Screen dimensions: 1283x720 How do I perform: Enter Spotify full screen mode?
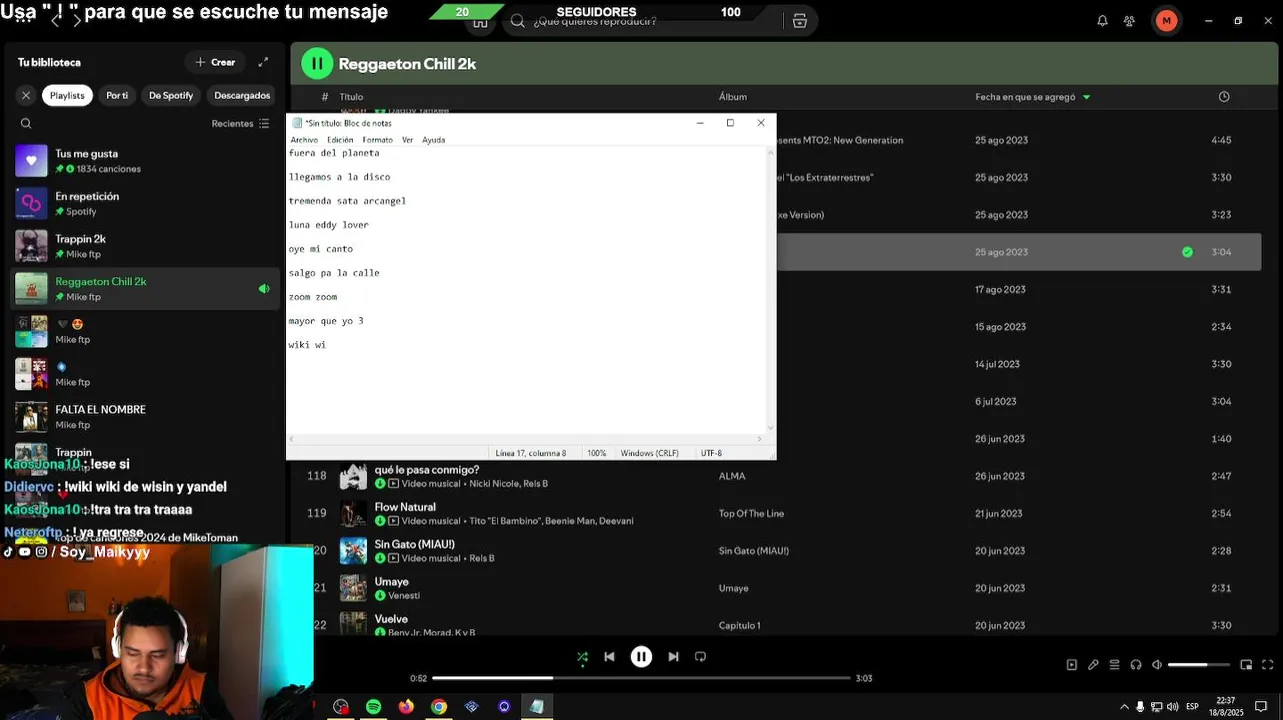[x=1267, y=665]
